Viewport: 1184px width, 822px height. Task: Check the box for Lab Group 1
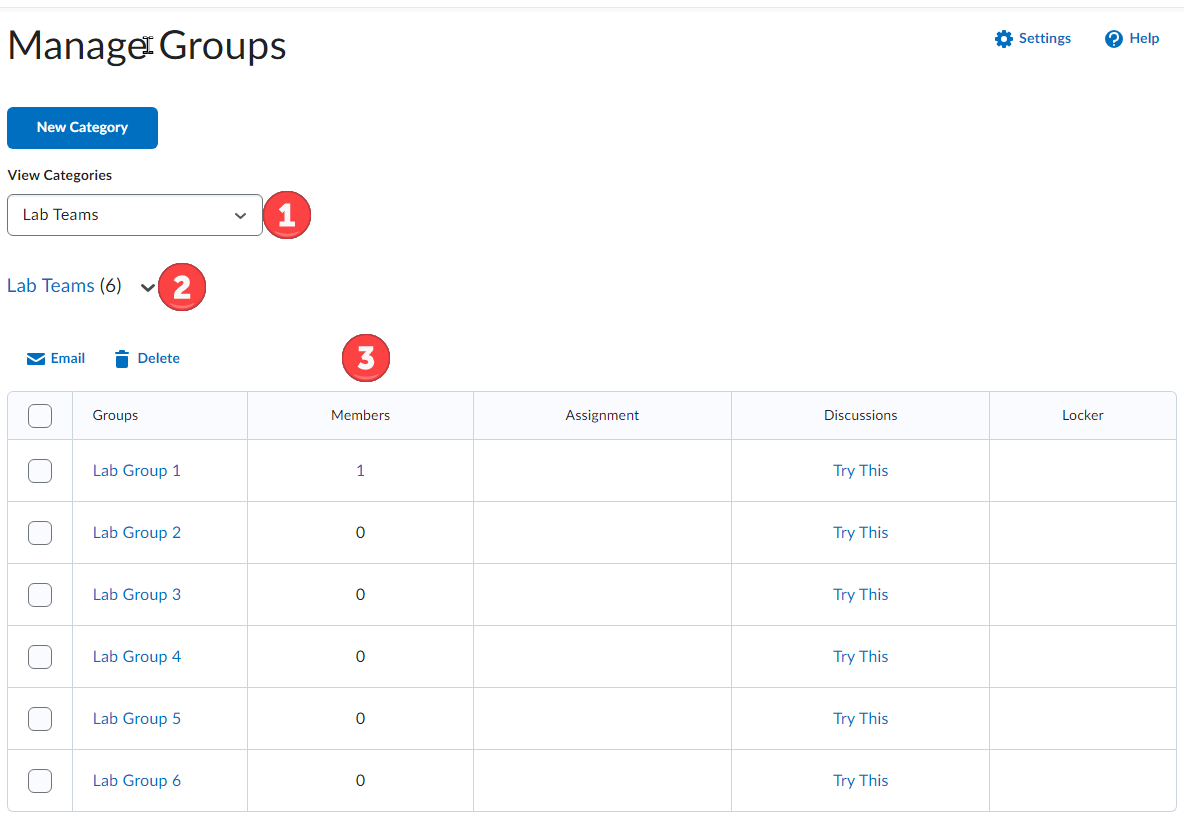pyautogui.click(x=40, y=471)
